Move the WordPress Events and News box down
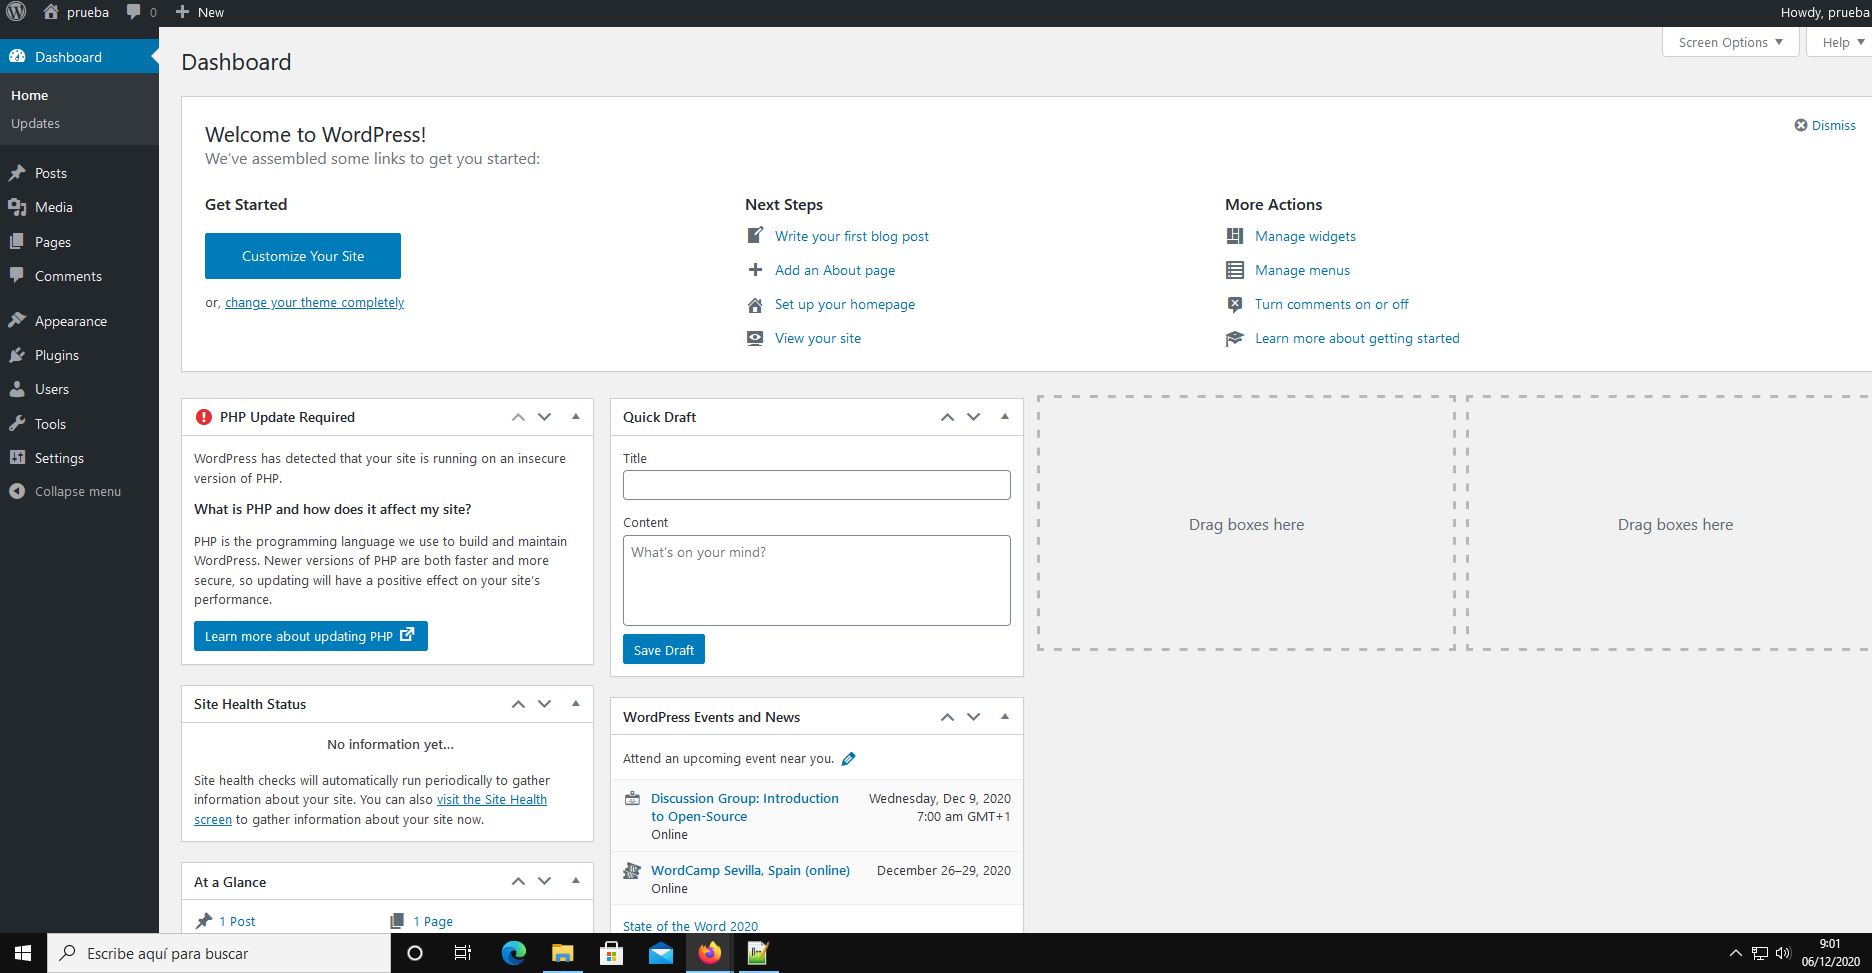Image resolution: width=1872 pixels, height=973 pixels. coord(973,717)
